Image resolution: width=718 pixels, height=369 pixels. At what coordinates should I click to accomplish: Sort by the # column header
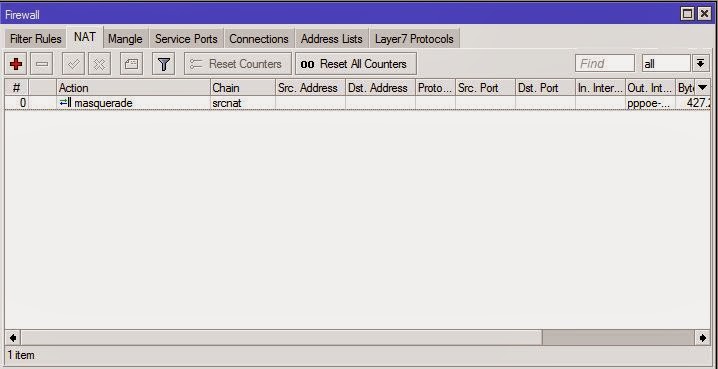pyautogui.click(x=16, y=87)
